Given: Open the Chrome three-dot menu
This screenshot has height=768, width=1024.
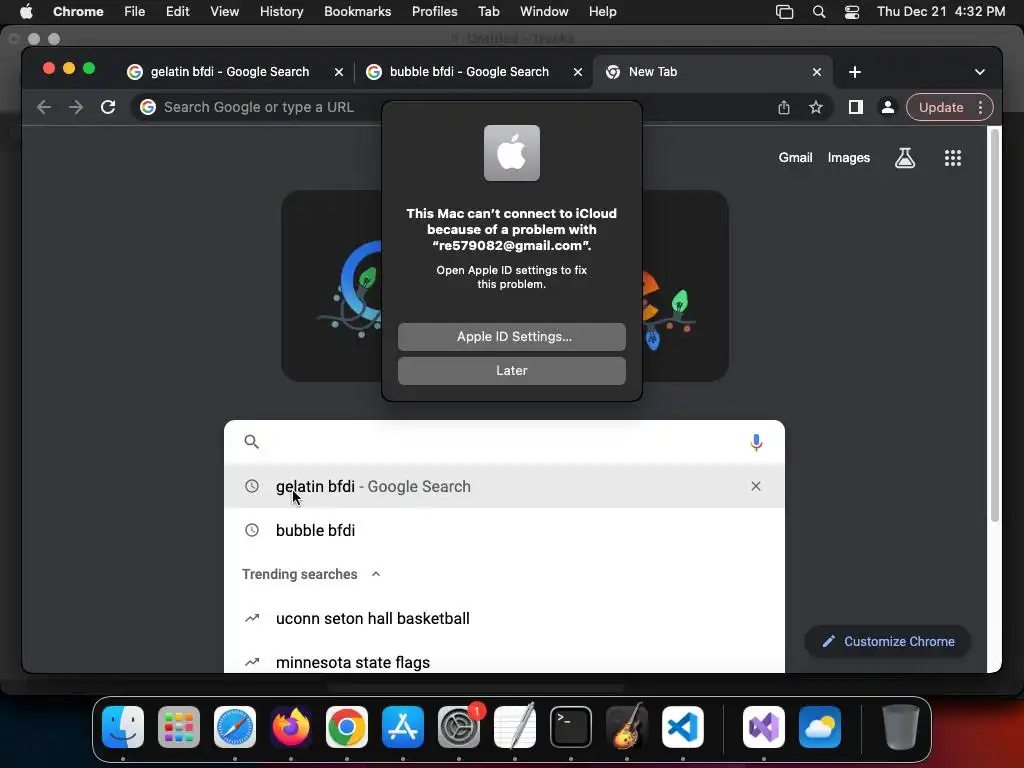Looking at the screenshot, I should [980, 107].
